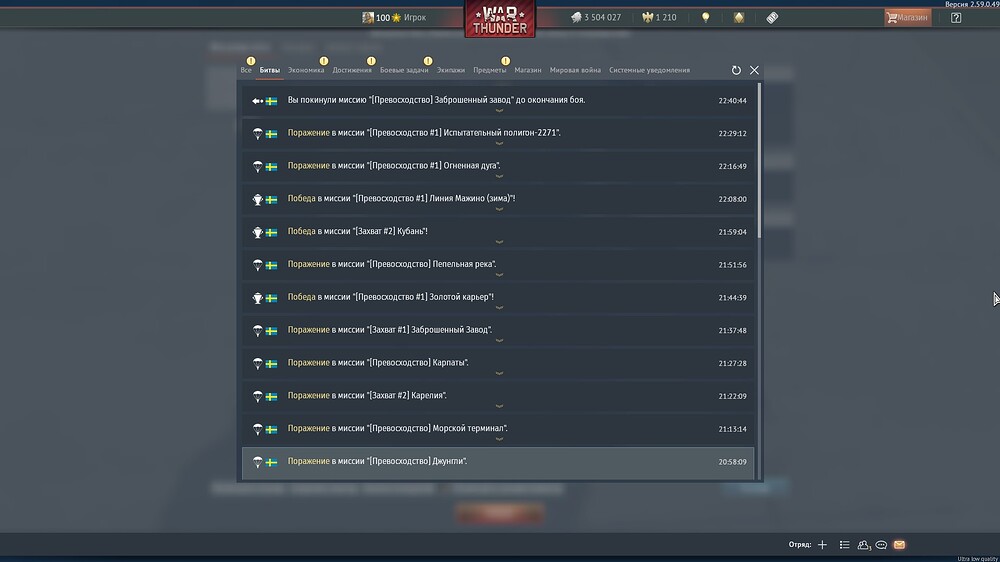
Task: Refresh the message log
Action: pos(736,70)
